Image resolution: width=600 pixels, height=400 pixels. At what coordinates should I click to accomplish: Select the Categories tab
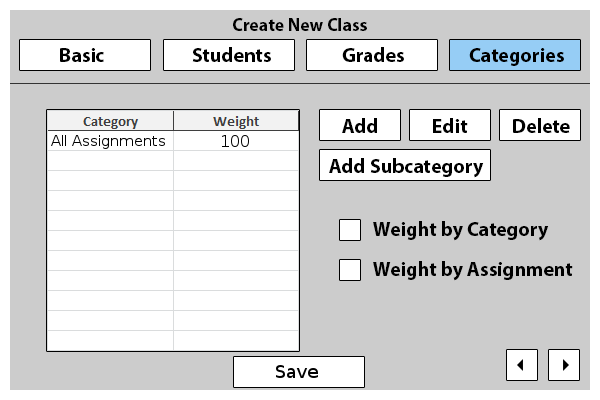(x=515, y=55)
